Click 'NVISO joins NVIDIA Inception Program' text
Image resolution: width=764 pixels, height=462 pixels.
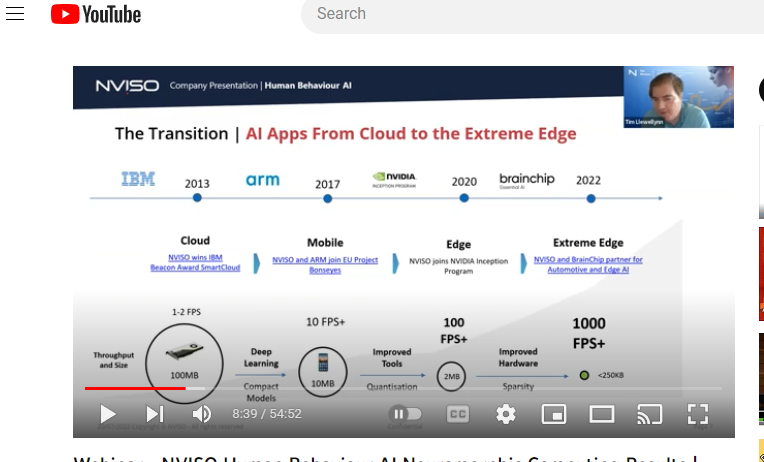[x=458, y=266]
